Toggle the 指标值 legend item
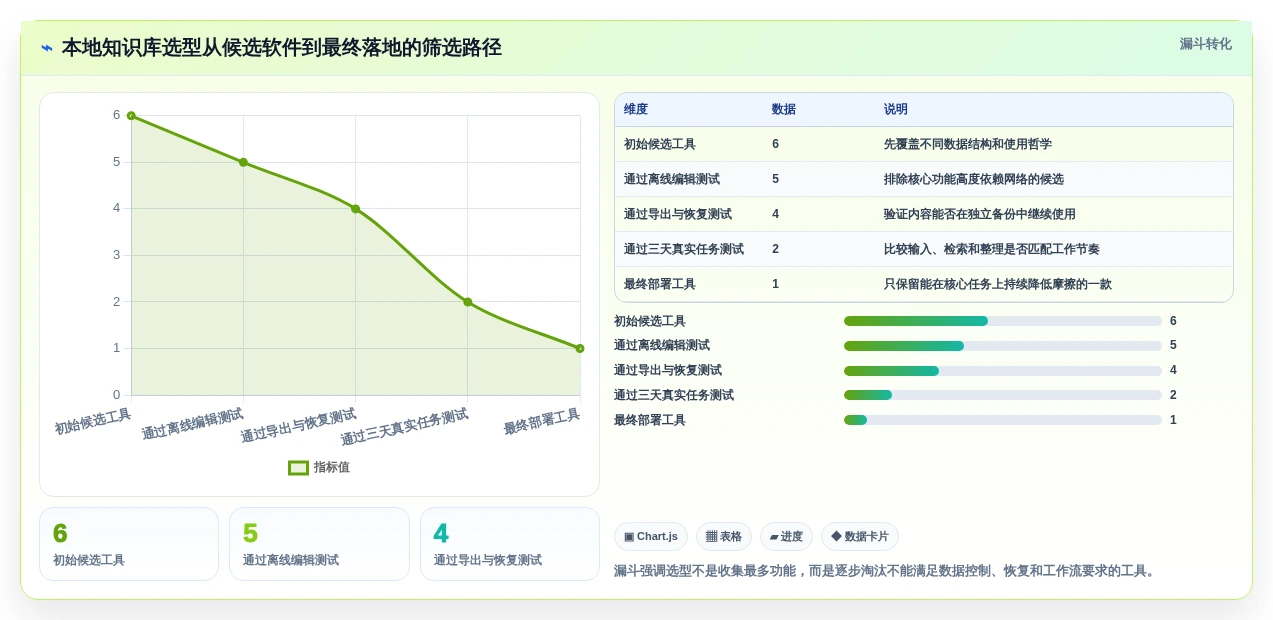 [319, 467]
